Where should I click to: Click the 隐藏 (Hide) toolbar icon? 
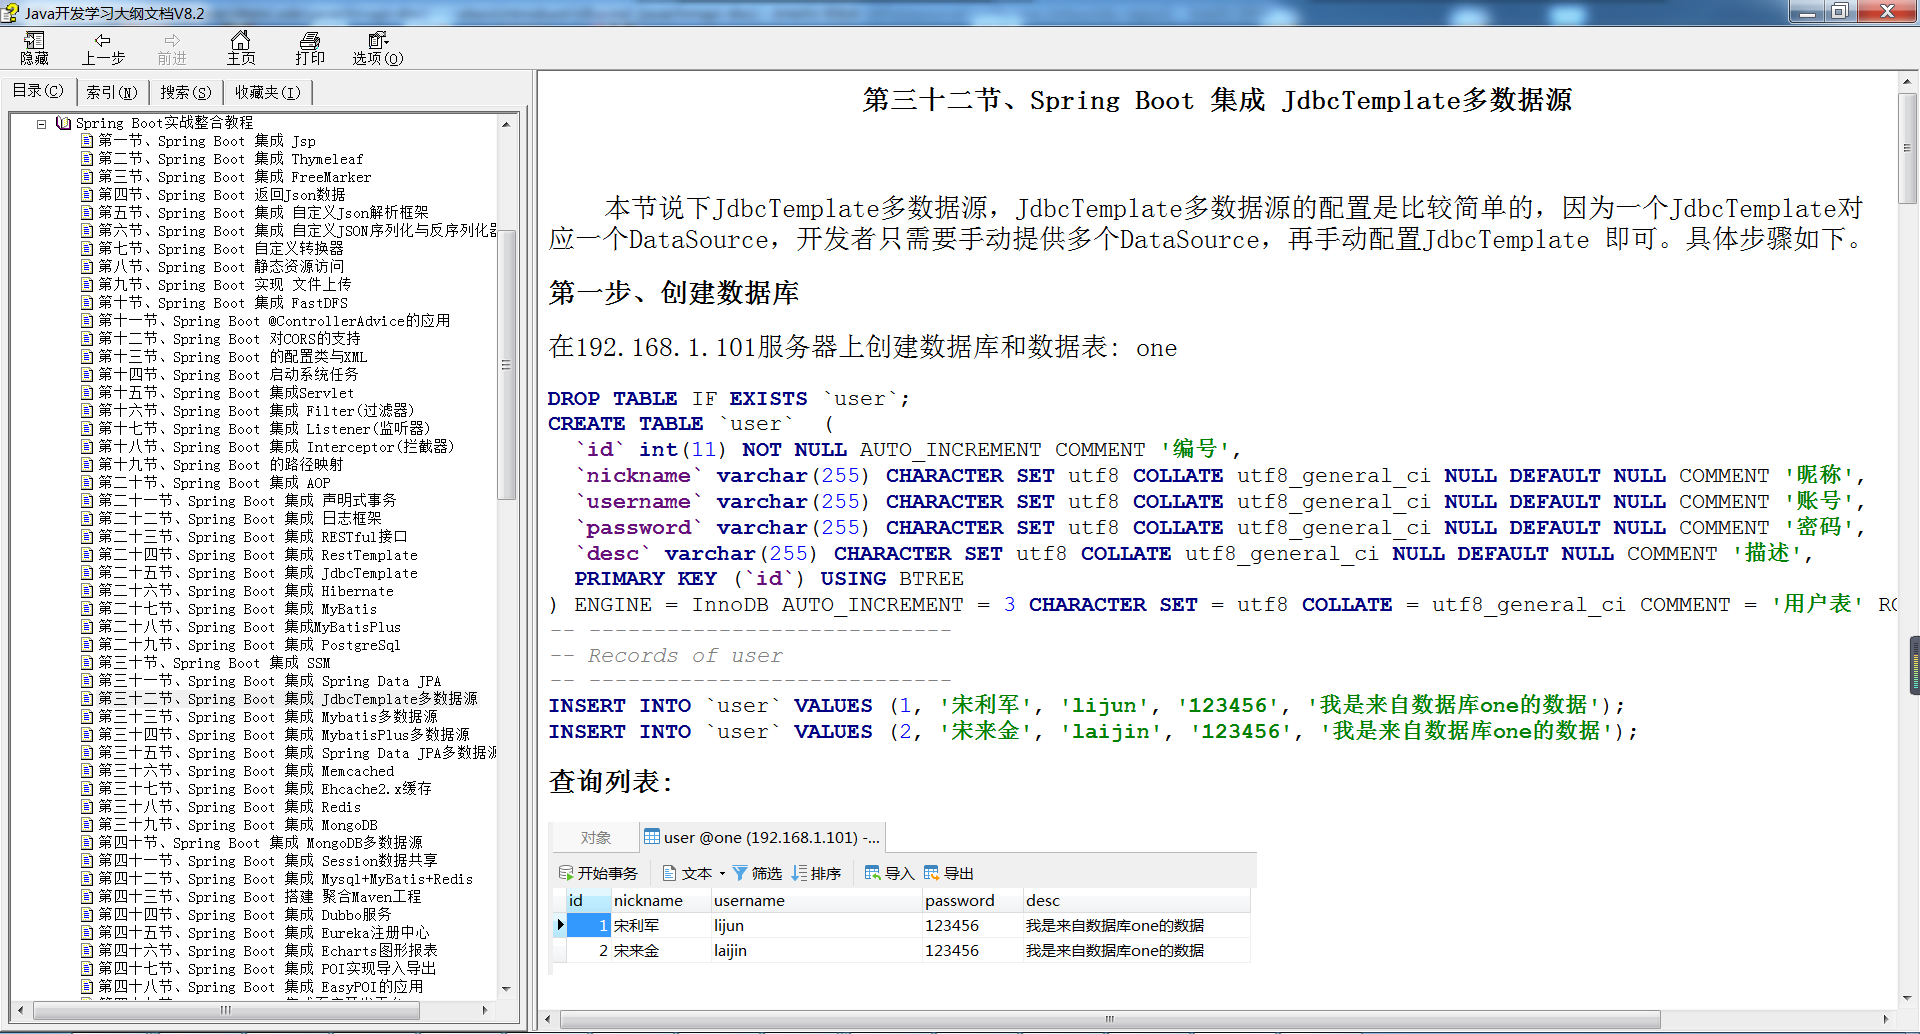pyautogui.click(x=34, y=48)
